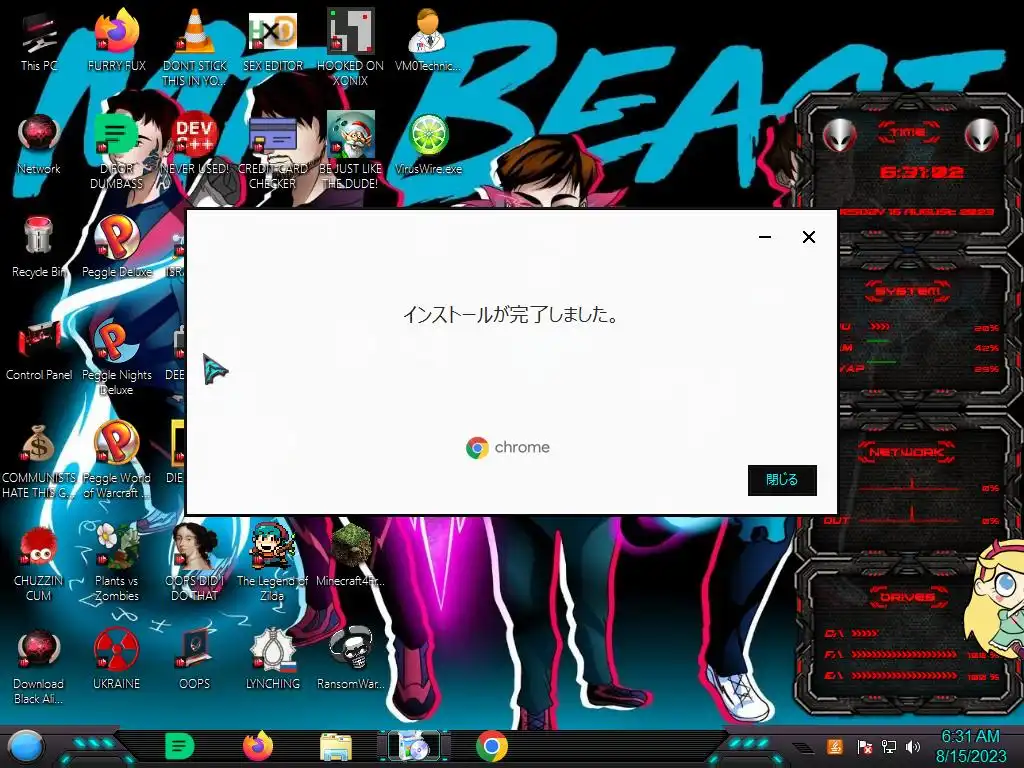
Task: Click the C:\ drive usage bar
Action: [865, 633]
